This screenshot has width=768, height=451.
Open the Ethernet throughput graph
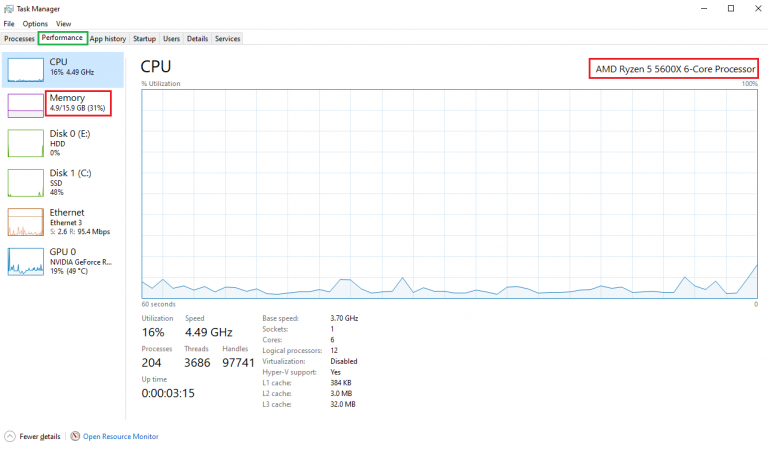click(26, 222)
